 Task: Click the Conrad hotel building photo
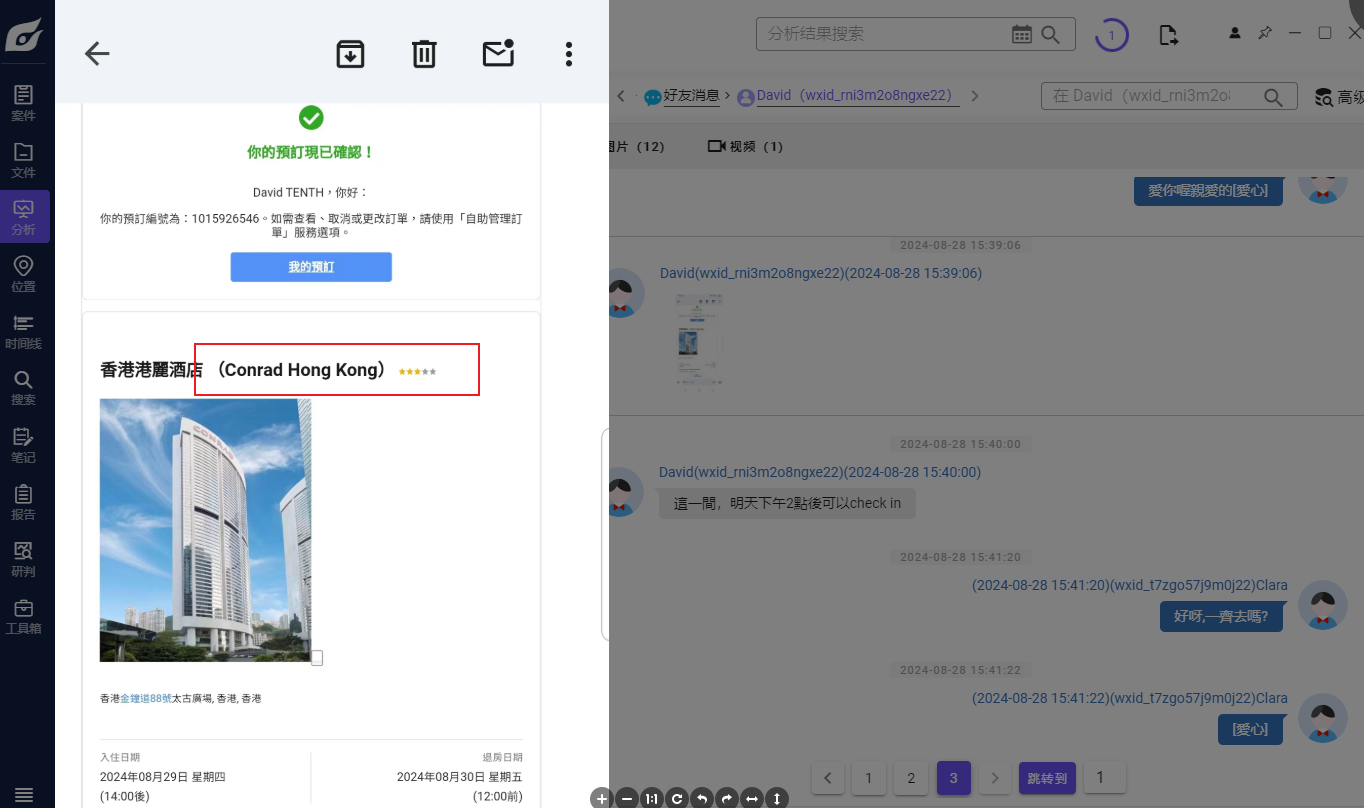click(205, 530)
